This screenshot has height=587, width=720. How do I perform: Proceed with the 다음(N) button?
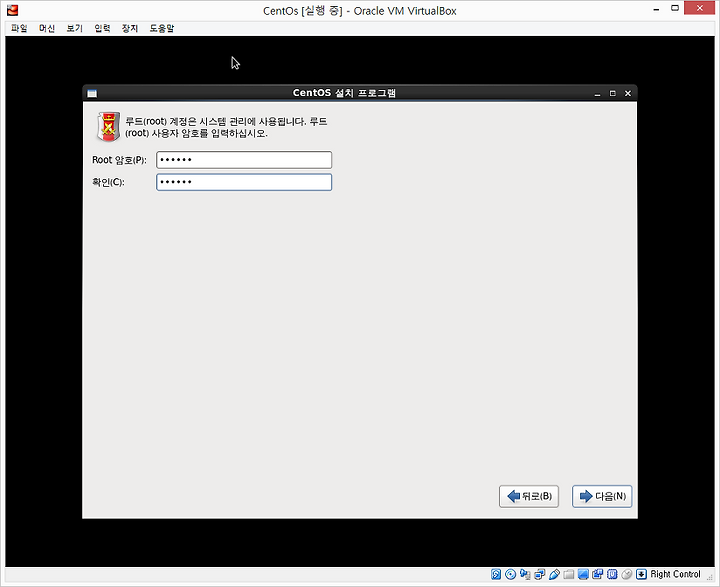tap(602, 496)
